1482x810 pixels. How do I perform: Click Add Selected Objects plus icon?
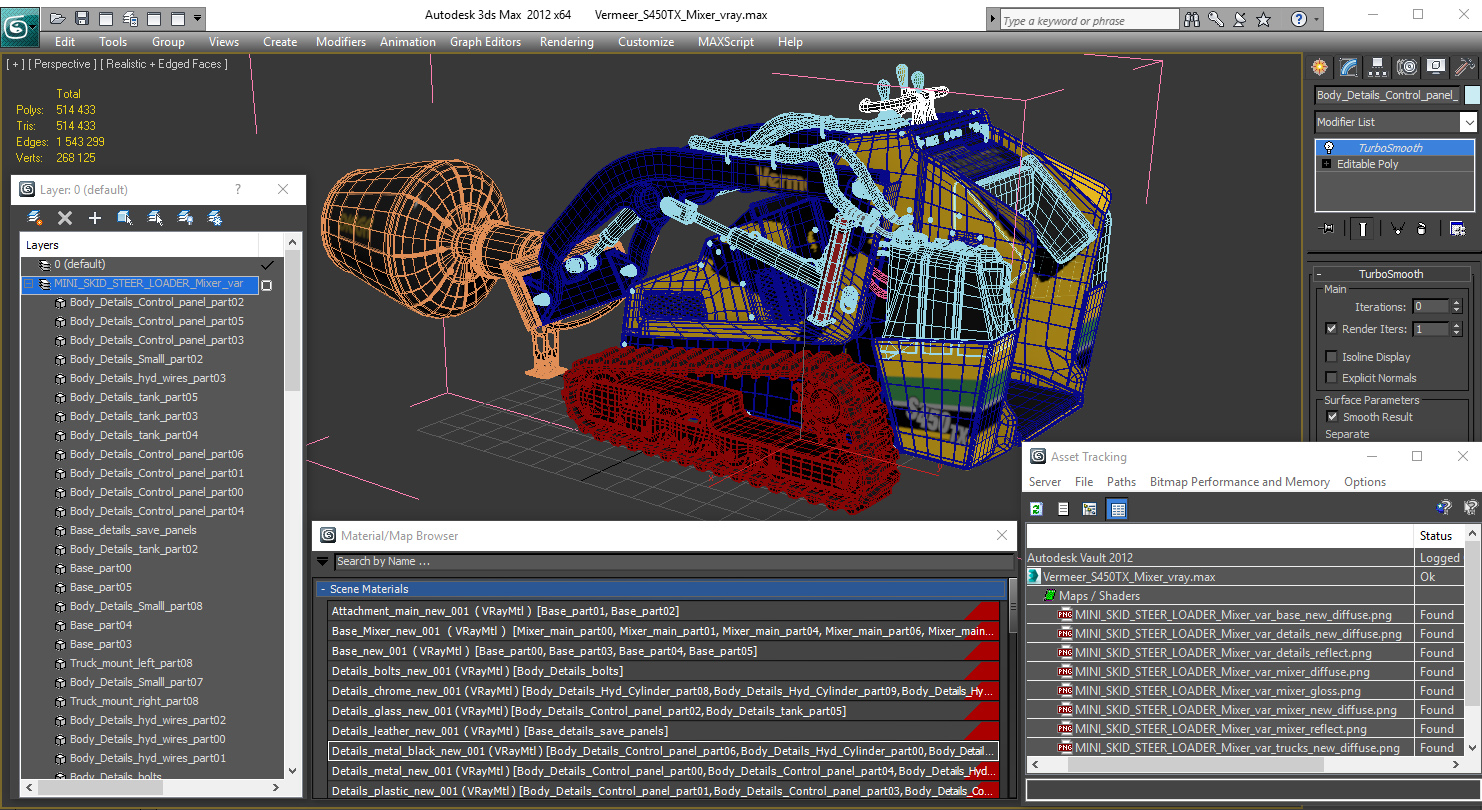pos(95,218)
